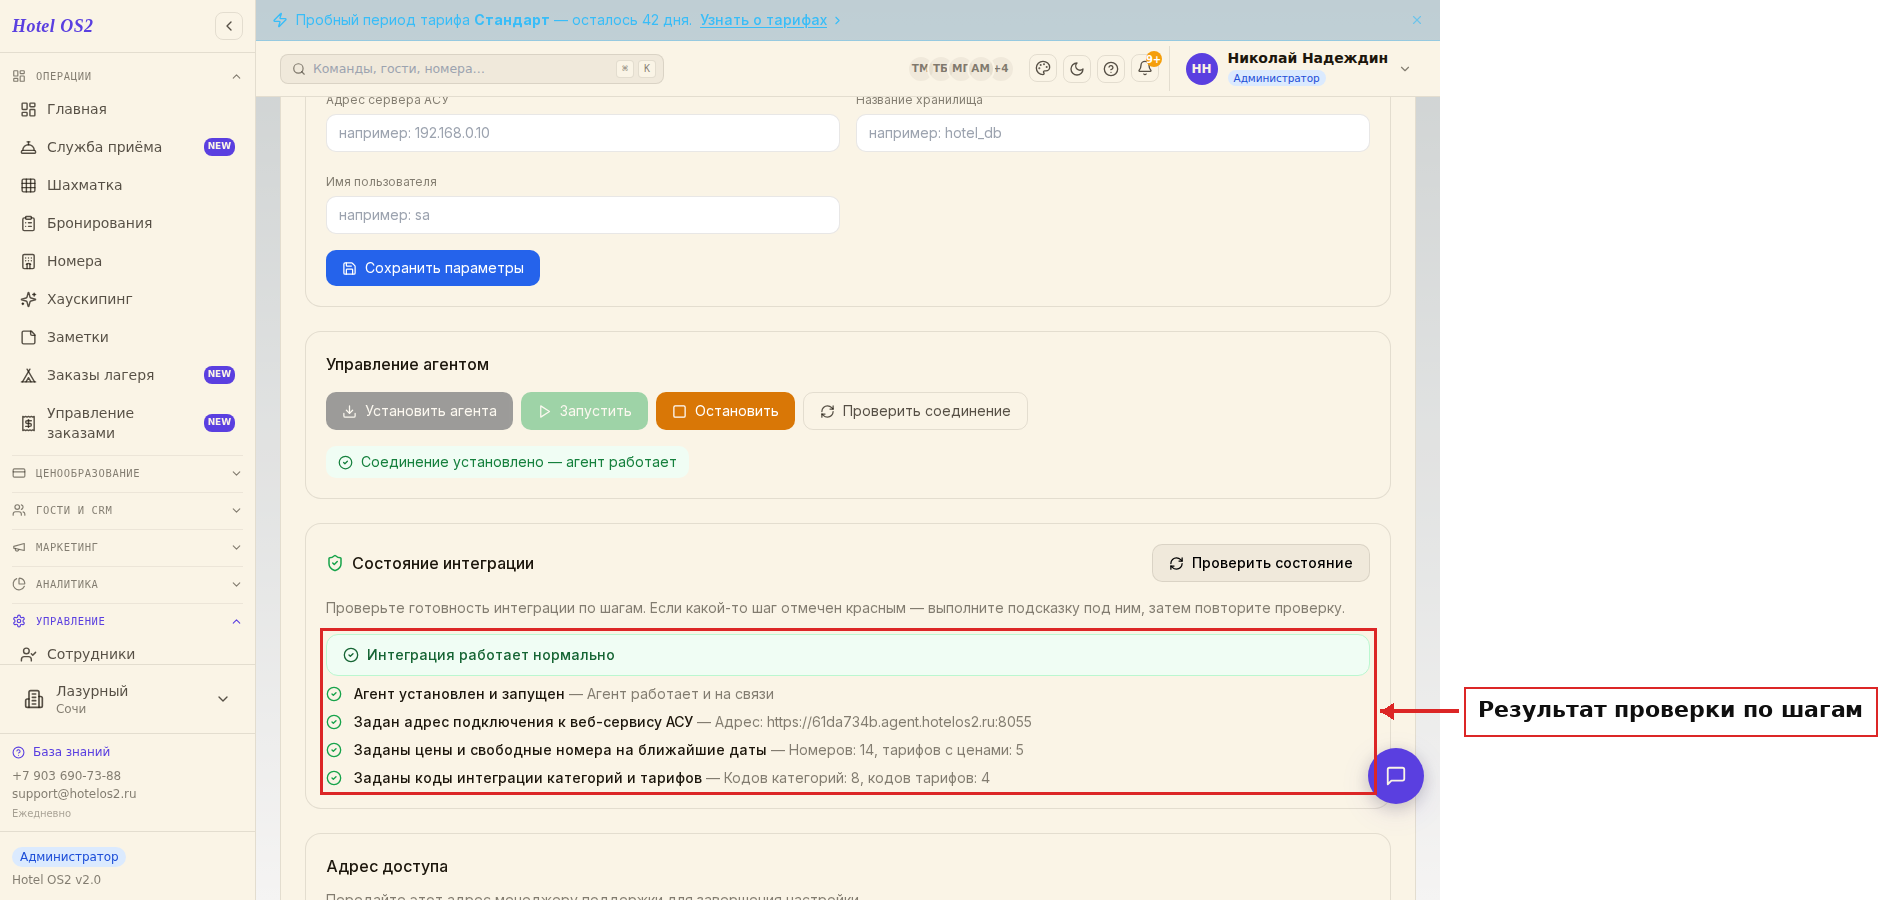Click the Остановить agent button
Viewport: 1901px width, 900px height.
click(725, 411)
